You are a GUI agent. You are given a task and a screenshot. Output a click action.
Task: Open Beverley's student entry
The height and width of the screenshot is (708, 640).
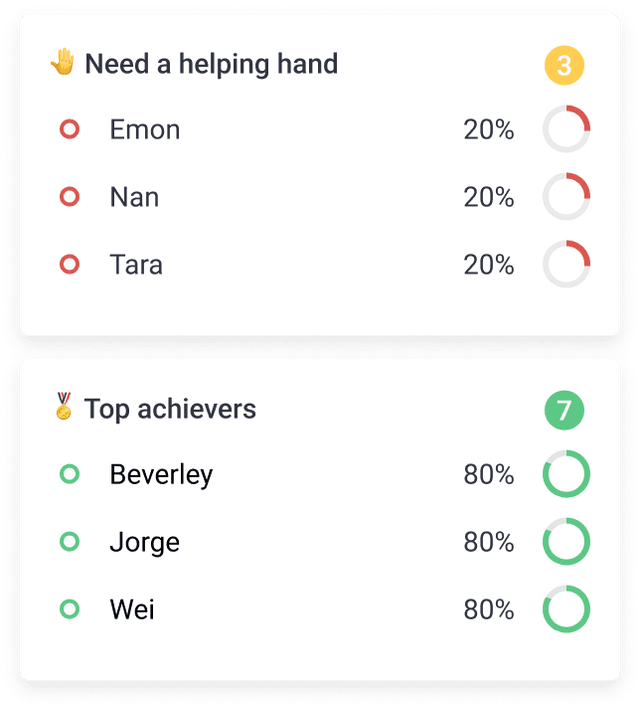click(161, 474)
